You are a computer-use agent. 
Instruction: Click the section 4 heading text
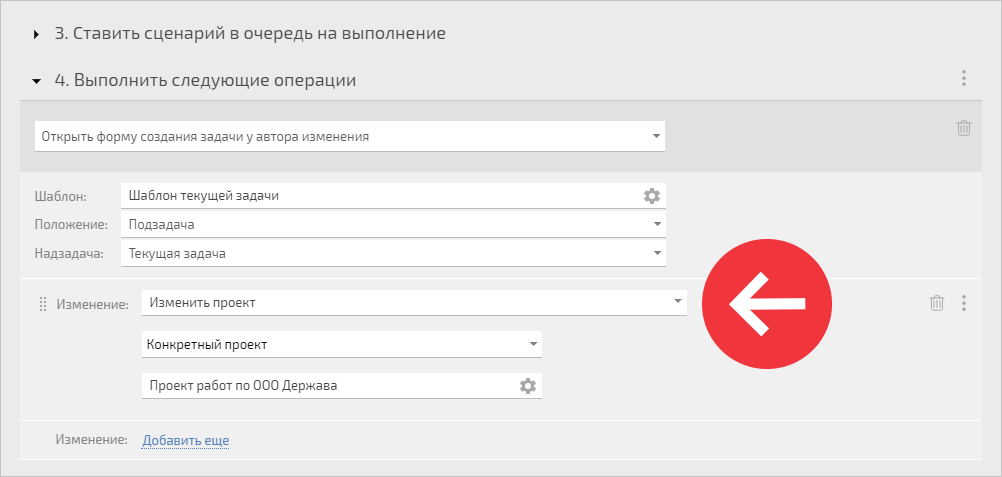pos(205,81)
